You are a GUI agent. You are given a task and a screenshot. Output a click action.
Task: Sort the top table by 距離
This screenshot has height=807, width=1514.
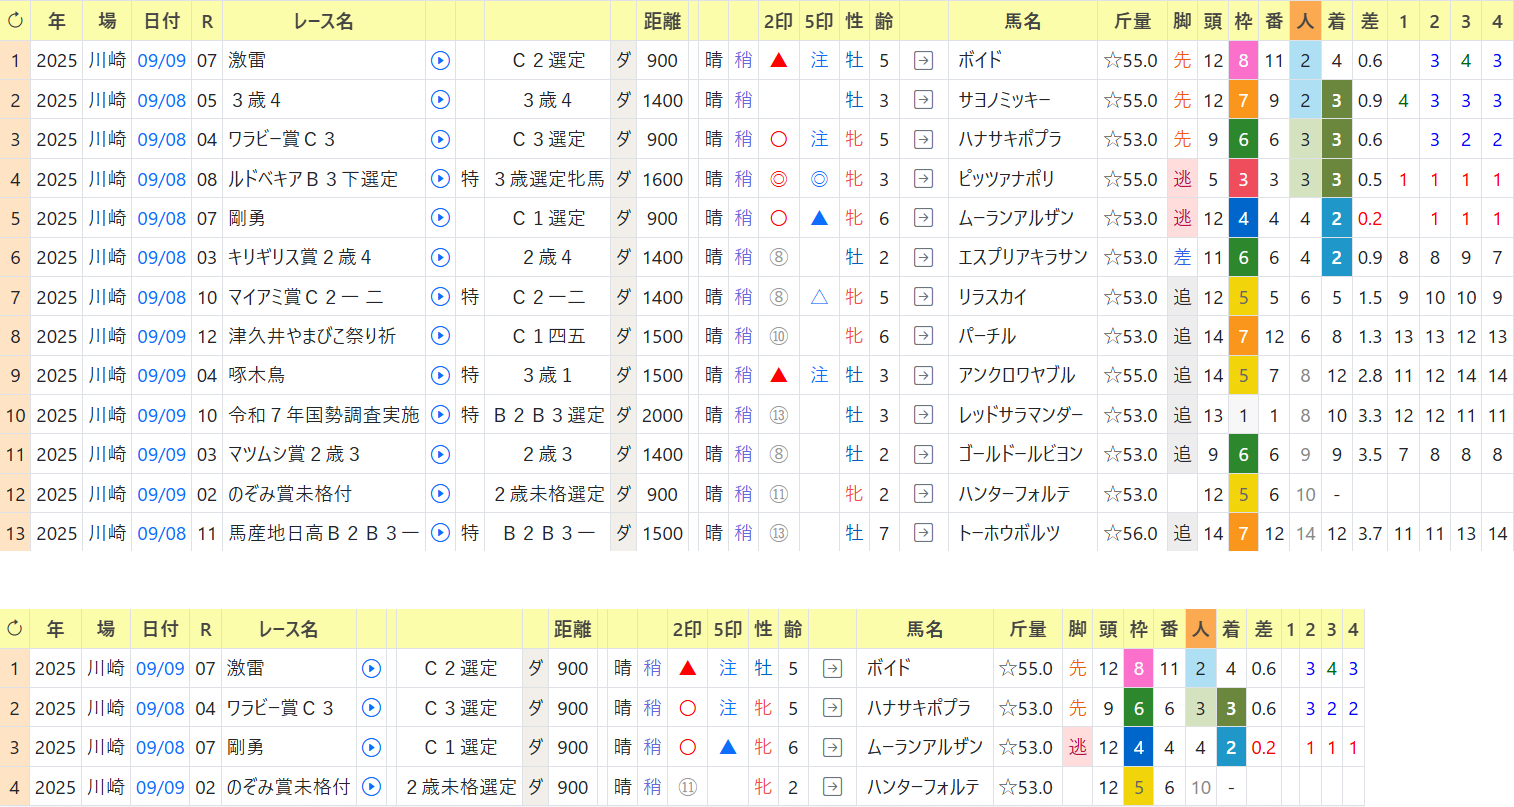(x=662, y=21)
